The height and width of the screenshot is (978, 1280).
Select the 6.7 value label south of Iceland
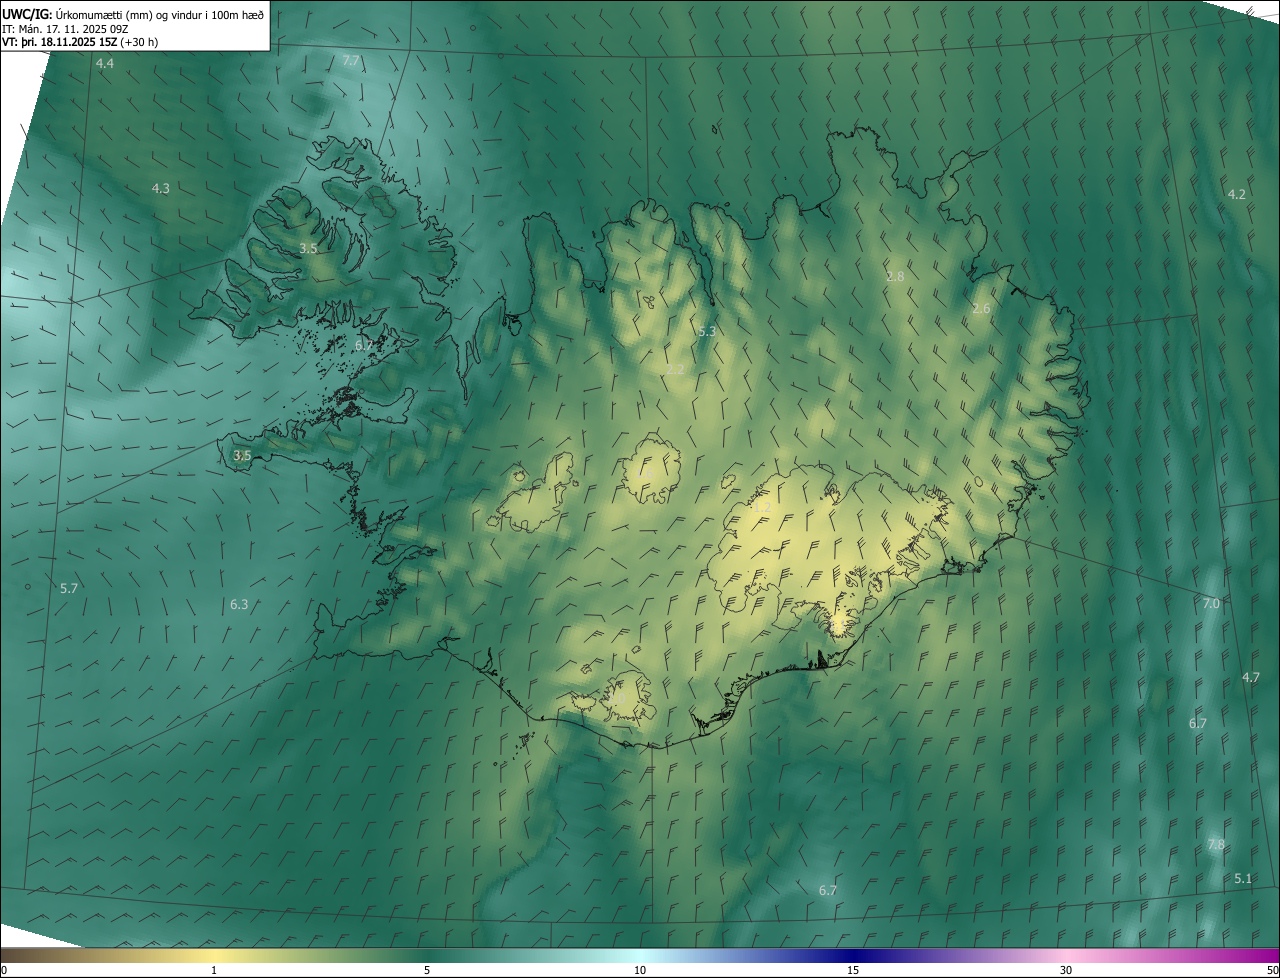pos(827,890)
